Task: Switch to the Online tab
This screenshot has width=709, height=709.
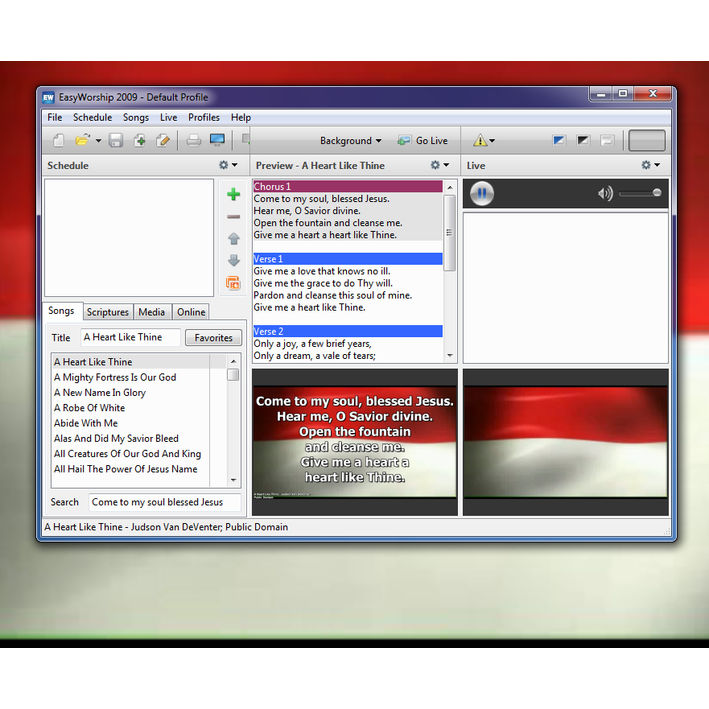Action: pos(191,312)
